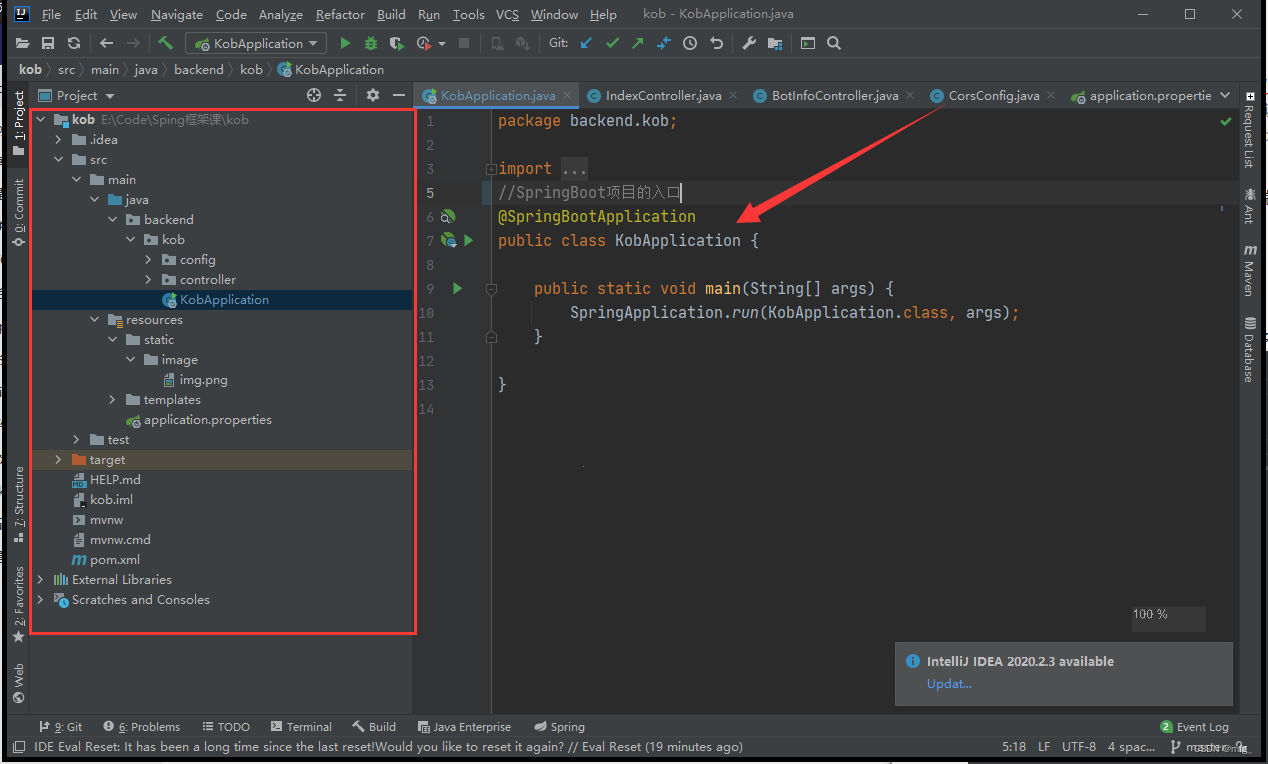
Task: Open the Event Log
Action: (x=1194, y=726)
